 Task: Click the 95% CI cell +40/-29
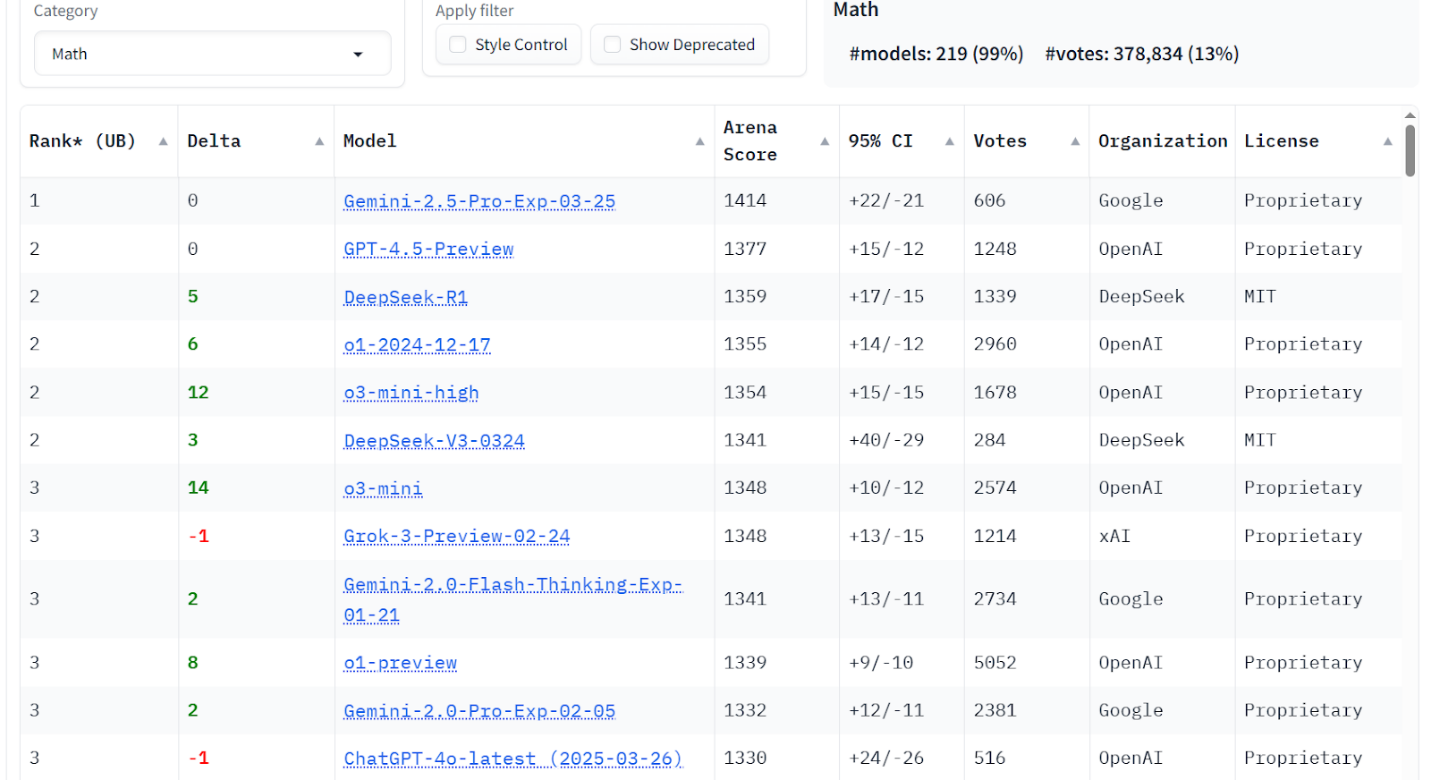coord(886,441)
